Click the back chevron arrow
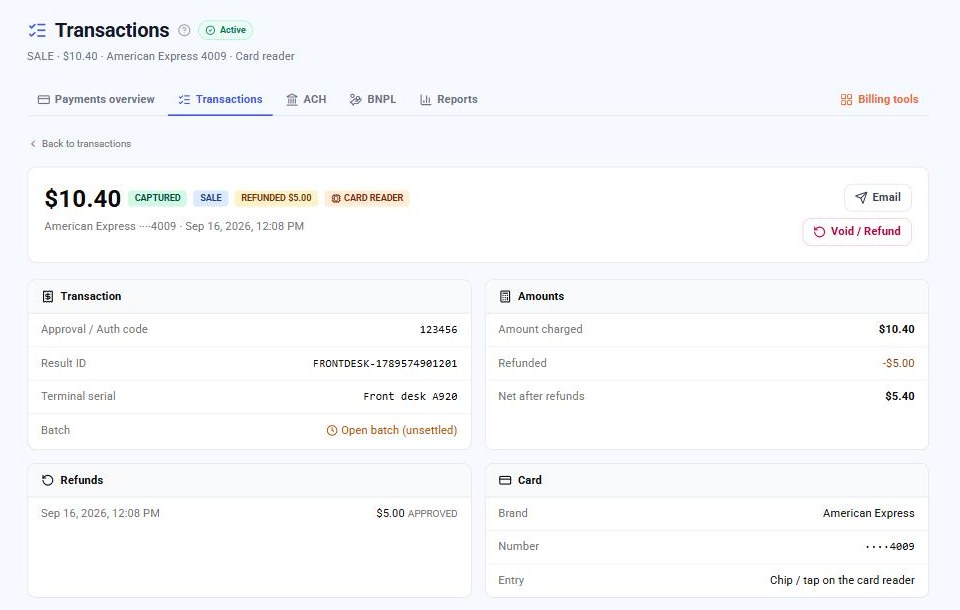Image resolution: width=960 pixels, height=610 pixels. (33, 144)
